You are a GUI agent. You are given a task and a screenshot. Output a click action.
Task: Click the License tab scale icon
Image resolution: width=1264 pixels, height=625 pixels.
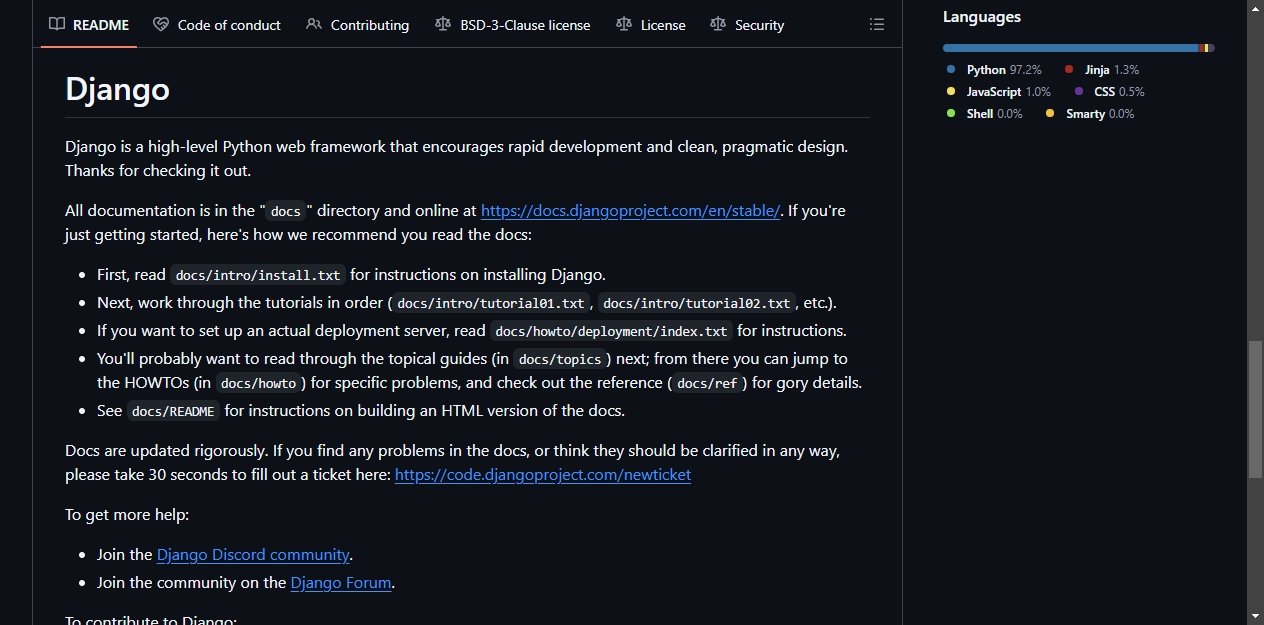pyautogui.click(x=624, y=24)
